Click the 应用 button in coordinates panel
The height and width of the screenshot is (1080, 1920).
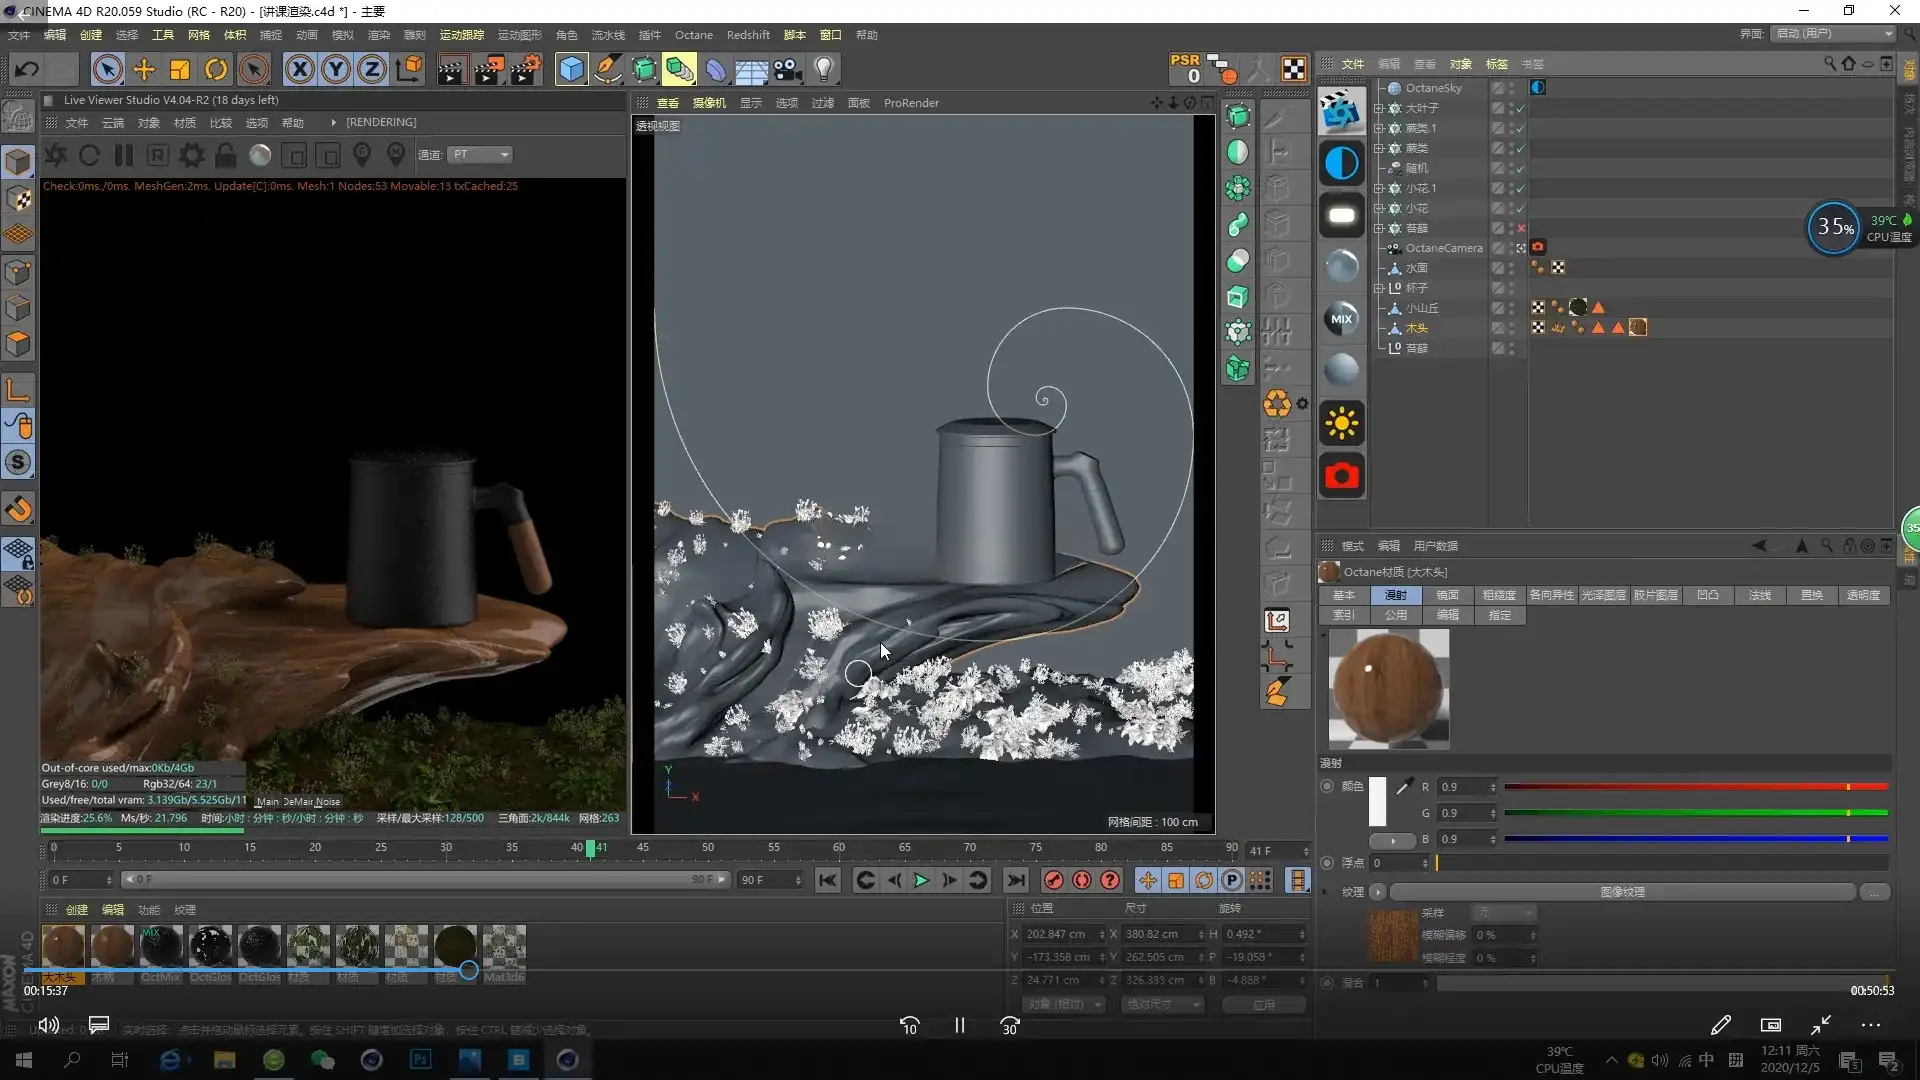pyautogui.click(x=1264, y=1004)
